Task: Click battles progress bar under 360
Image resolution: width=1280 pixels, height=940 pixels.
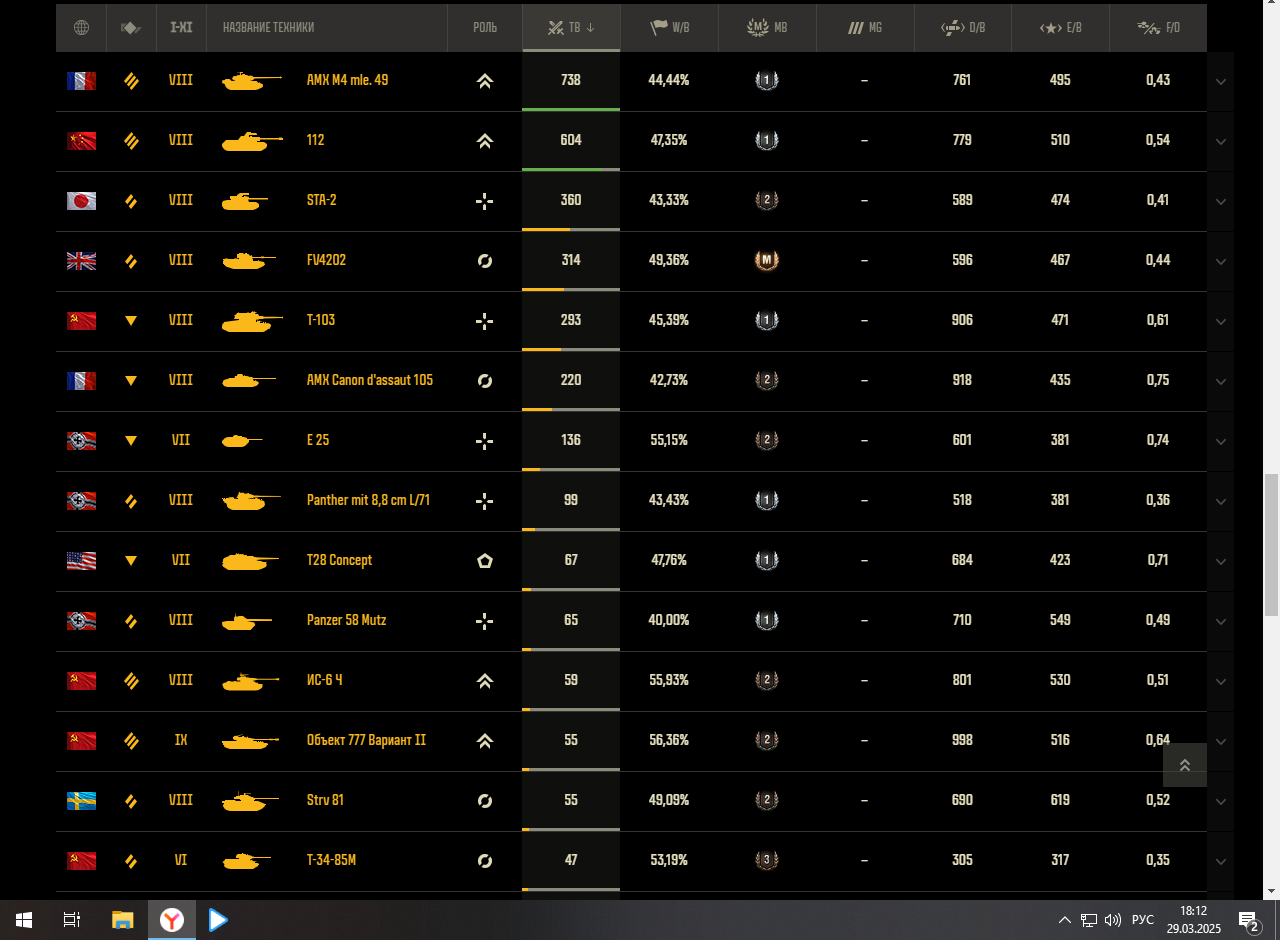Action: point(571,229)
